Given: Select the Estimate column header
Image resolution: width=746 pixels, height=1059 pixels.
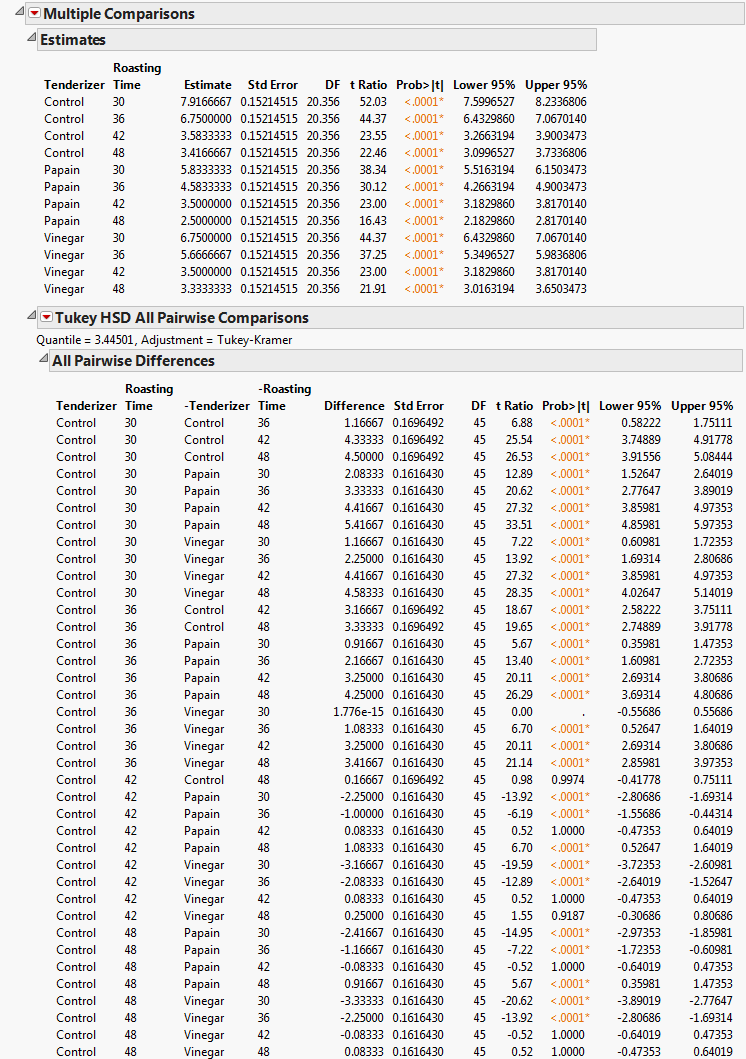Looking at the screenshot, I should coord(207,85).
